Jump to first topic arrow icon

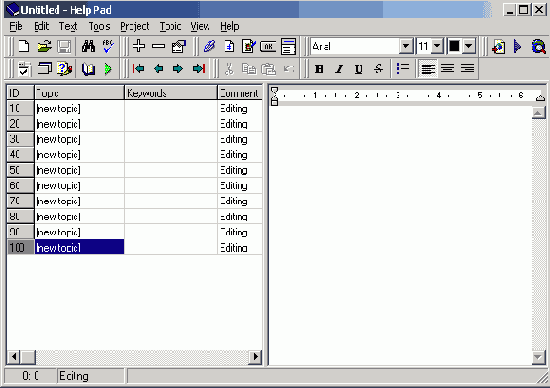coord(139,68)
